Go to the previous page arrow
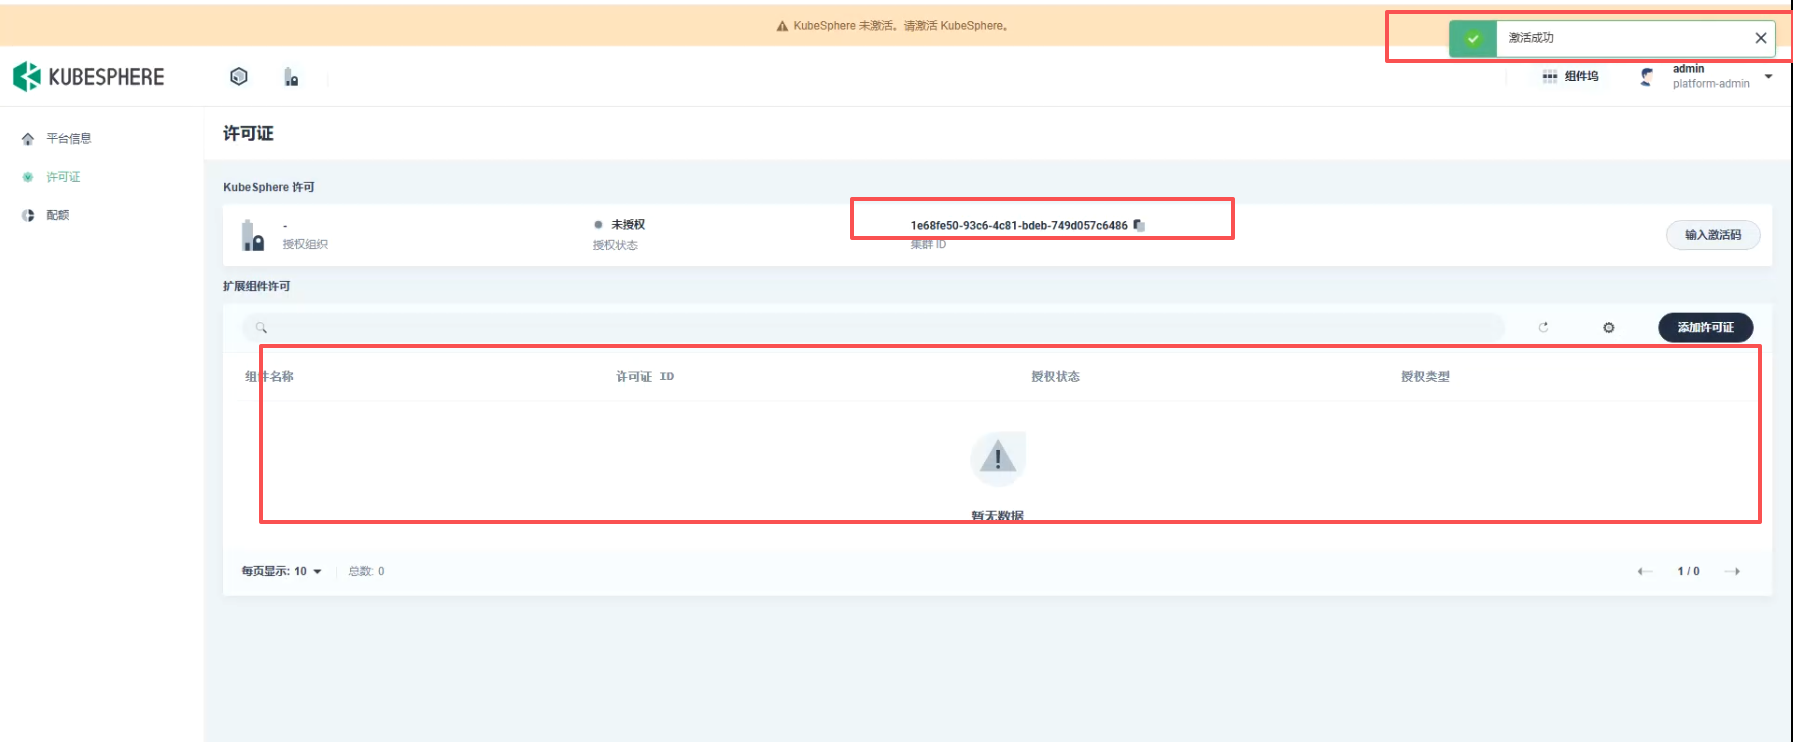Image resolution: width=1793 pixels, height=742 pixels. click(x=1644, y=571)
